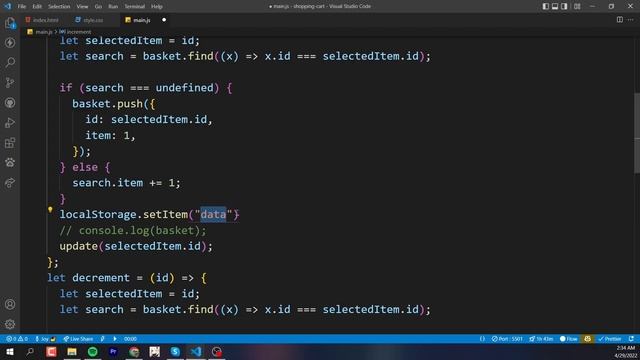Screen dimensions: 640x360
Task: Click the notifications icon in status bar
Action: 631,339
